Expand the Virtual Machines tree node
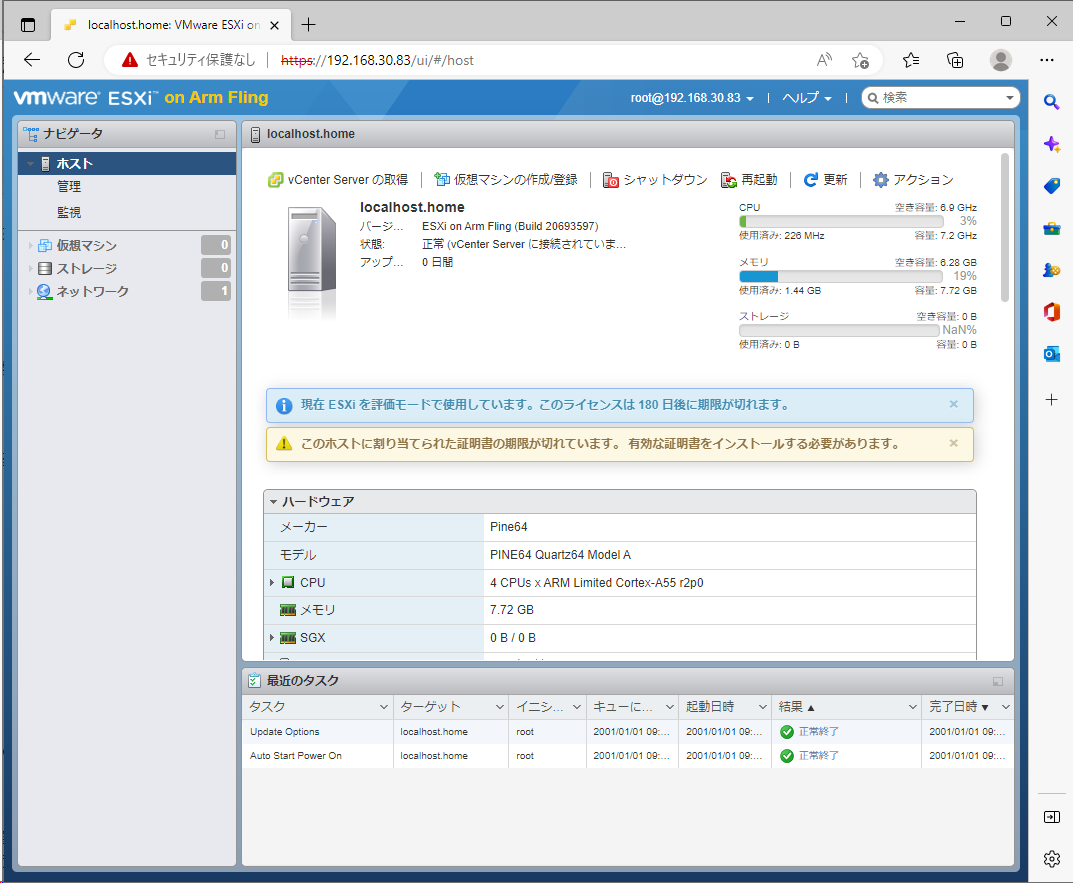Image resolution: width=1073 pixels, height=883 pixels. tap(30, 245)
